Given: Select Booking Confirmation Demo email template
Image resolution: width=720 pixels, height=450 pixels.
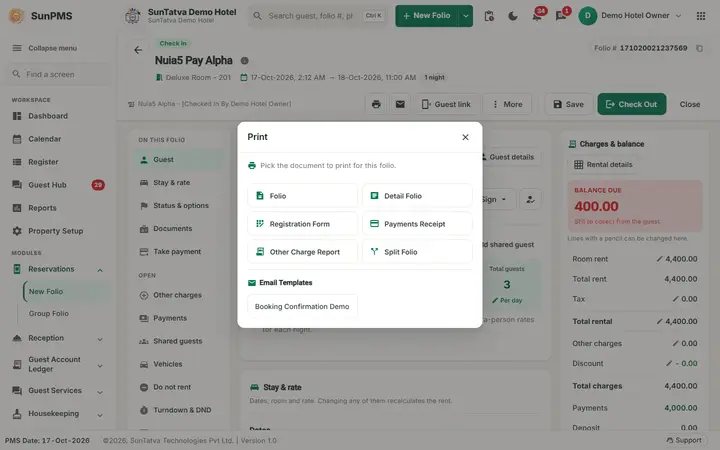Looking at the screenshot, I should pos(302,306).
